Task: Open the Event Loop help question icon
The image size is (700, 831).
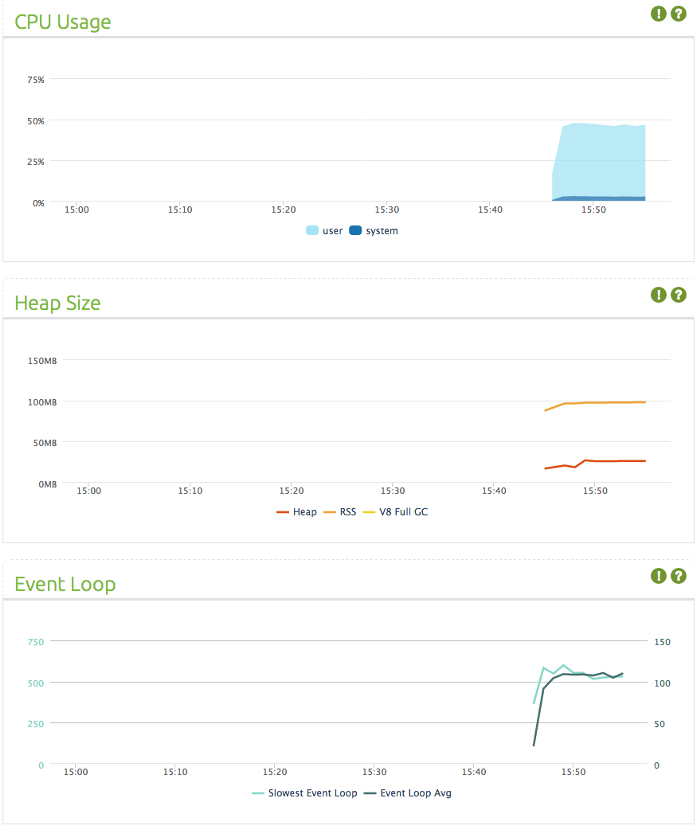Action: (x=678, y=576)
